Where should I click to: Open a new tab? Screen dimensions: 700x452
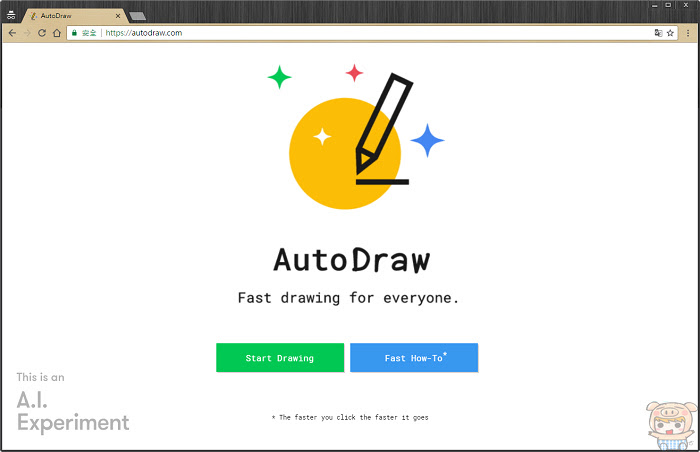138,17
